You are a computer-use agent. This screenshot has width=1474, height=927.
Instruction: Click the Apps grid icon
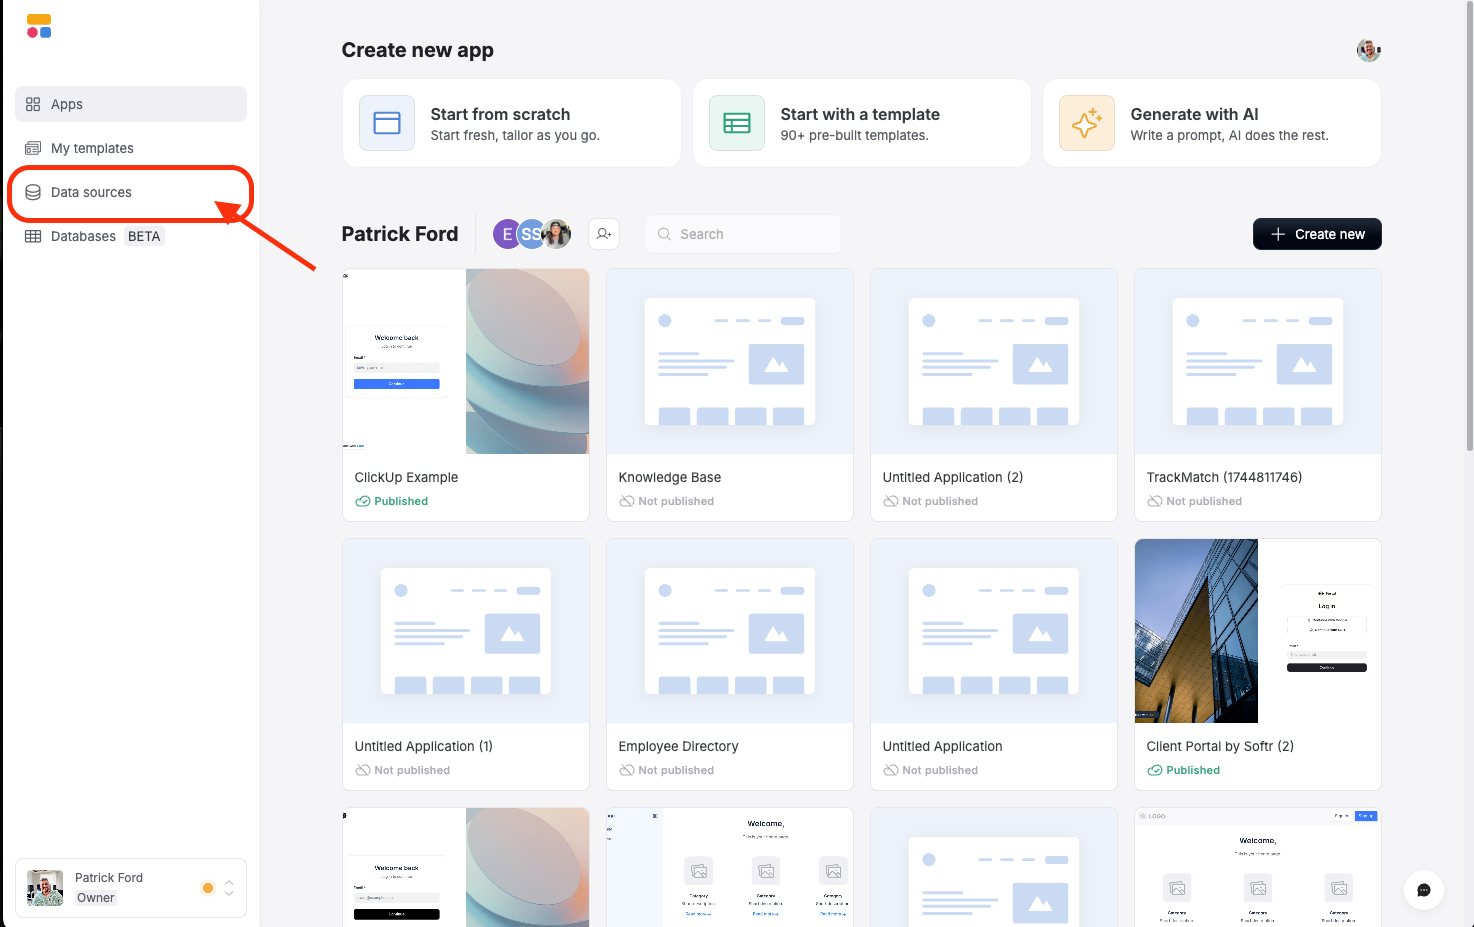(x=33, y=104)
